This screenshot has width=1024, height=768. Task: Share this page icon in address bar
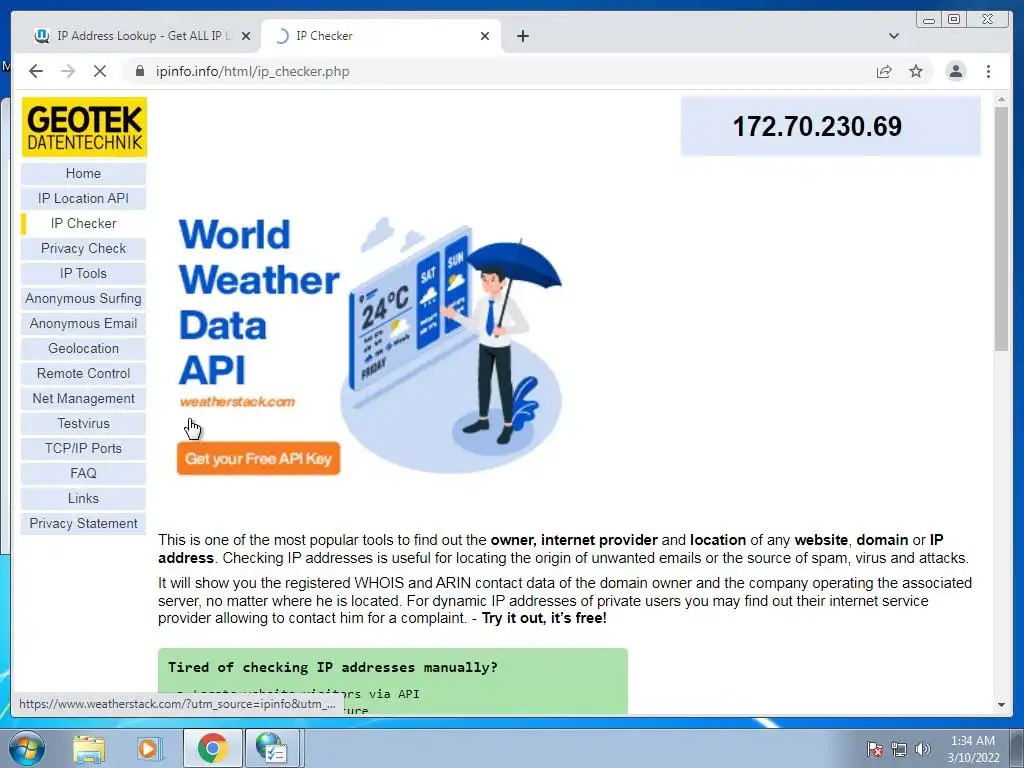(884, 71)
